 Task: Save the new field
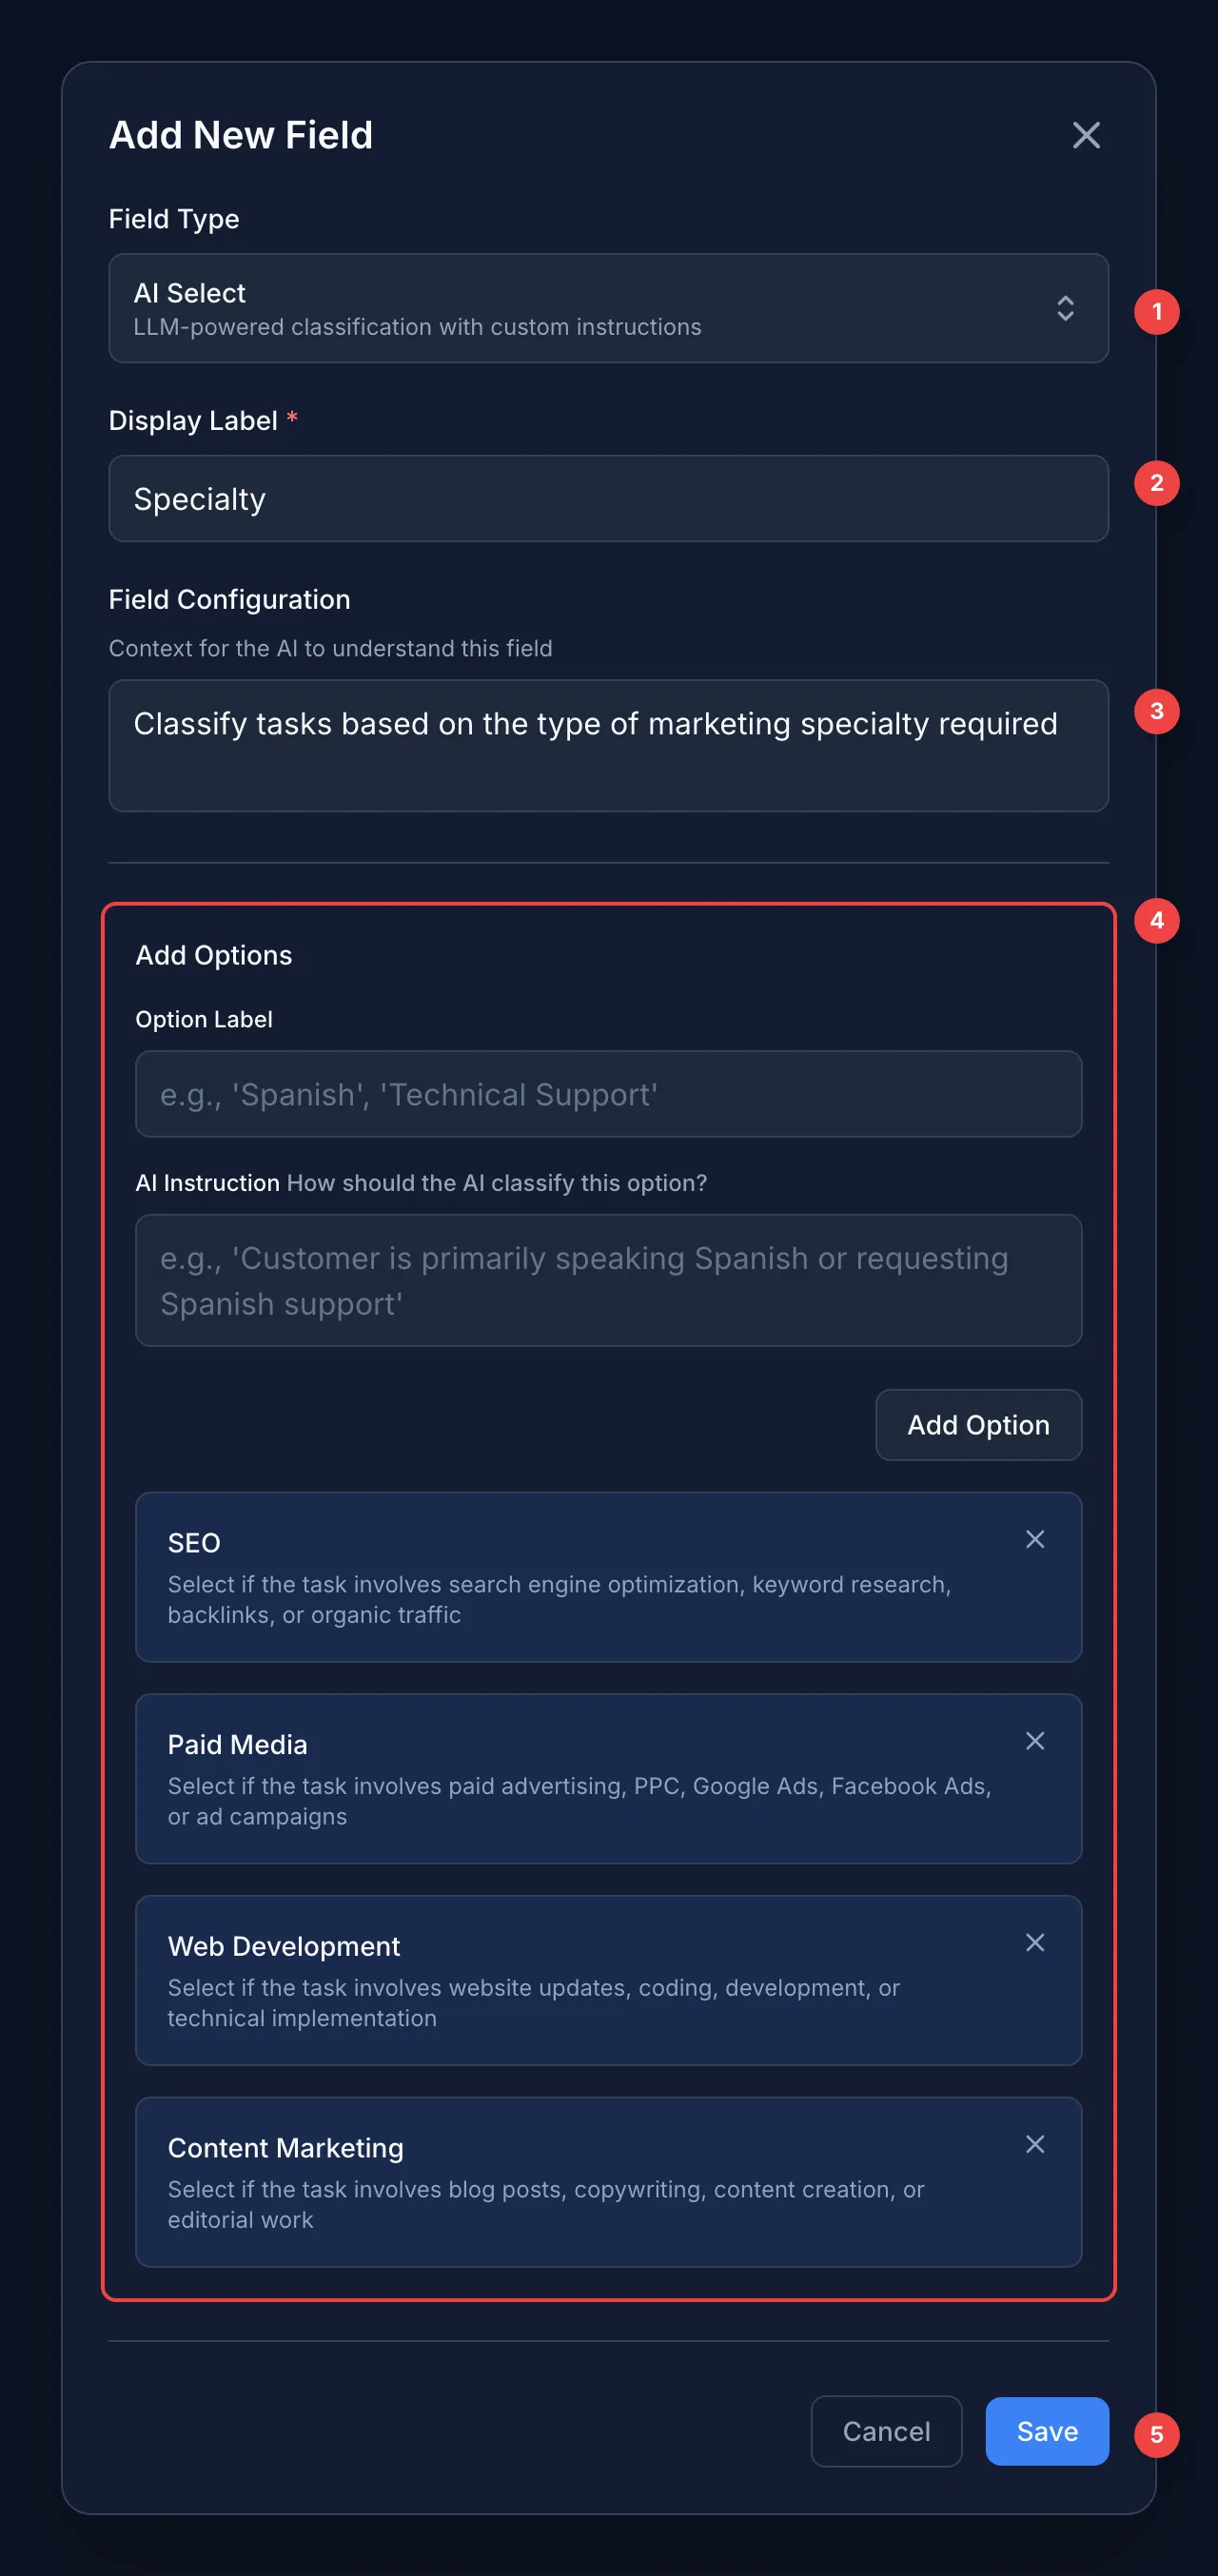[1046, 2432]
